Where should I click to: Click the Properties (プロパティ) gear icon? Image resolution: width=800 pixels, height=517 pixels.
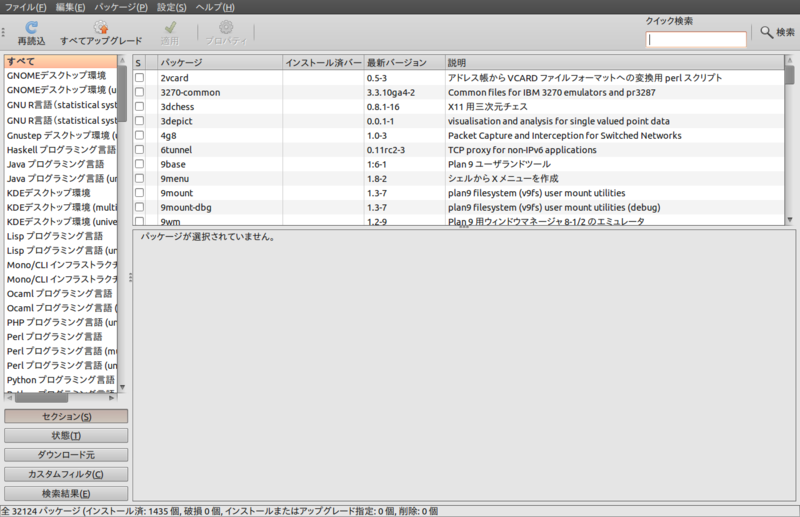226,27
